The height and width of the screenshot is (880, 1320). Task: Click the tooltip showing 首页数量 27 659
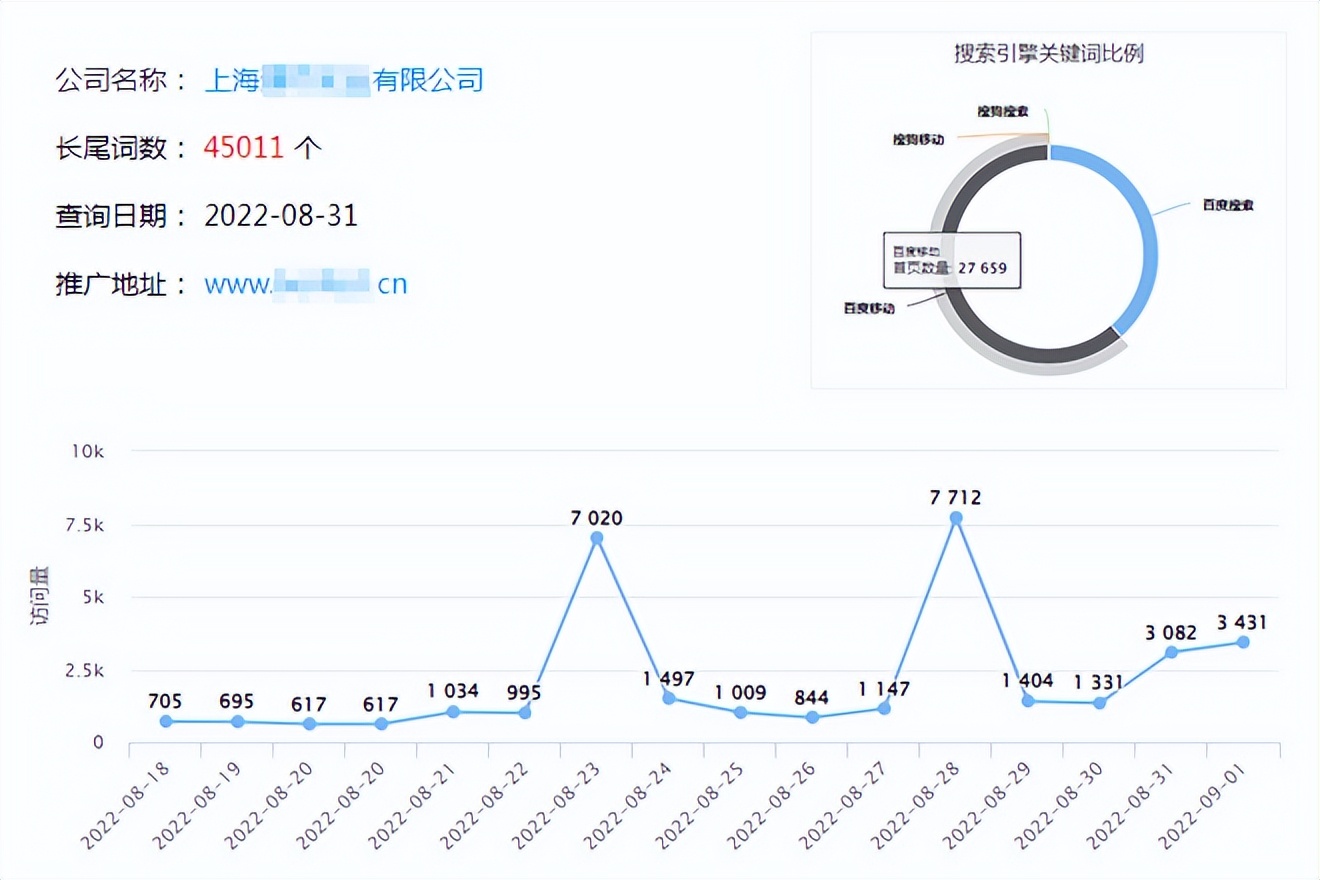point(952,262)
